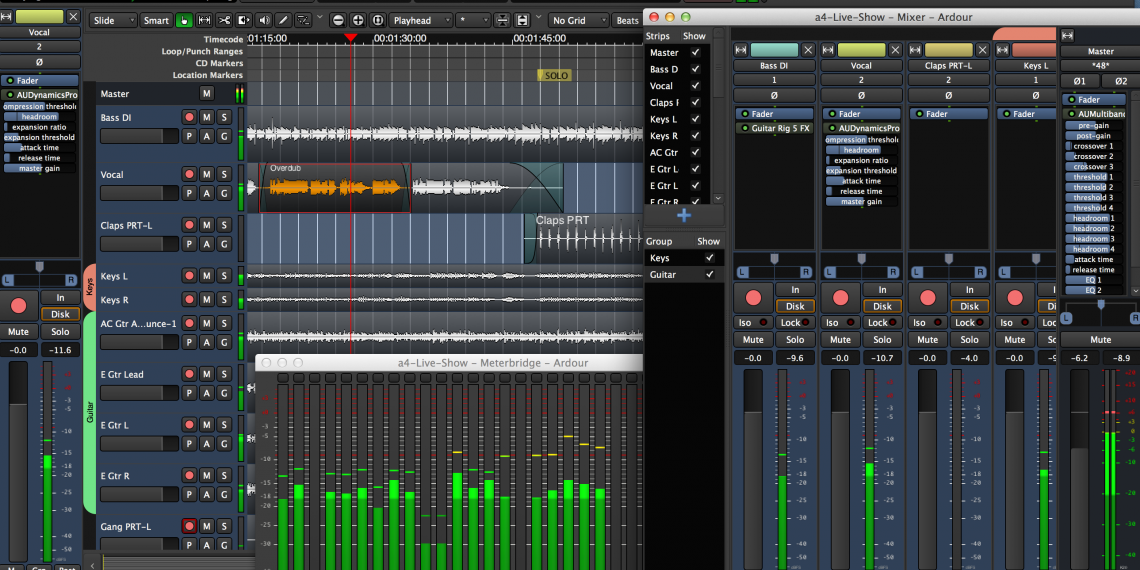
Task: Open the No Grid snap dropdown
Action: pos(576,20)
